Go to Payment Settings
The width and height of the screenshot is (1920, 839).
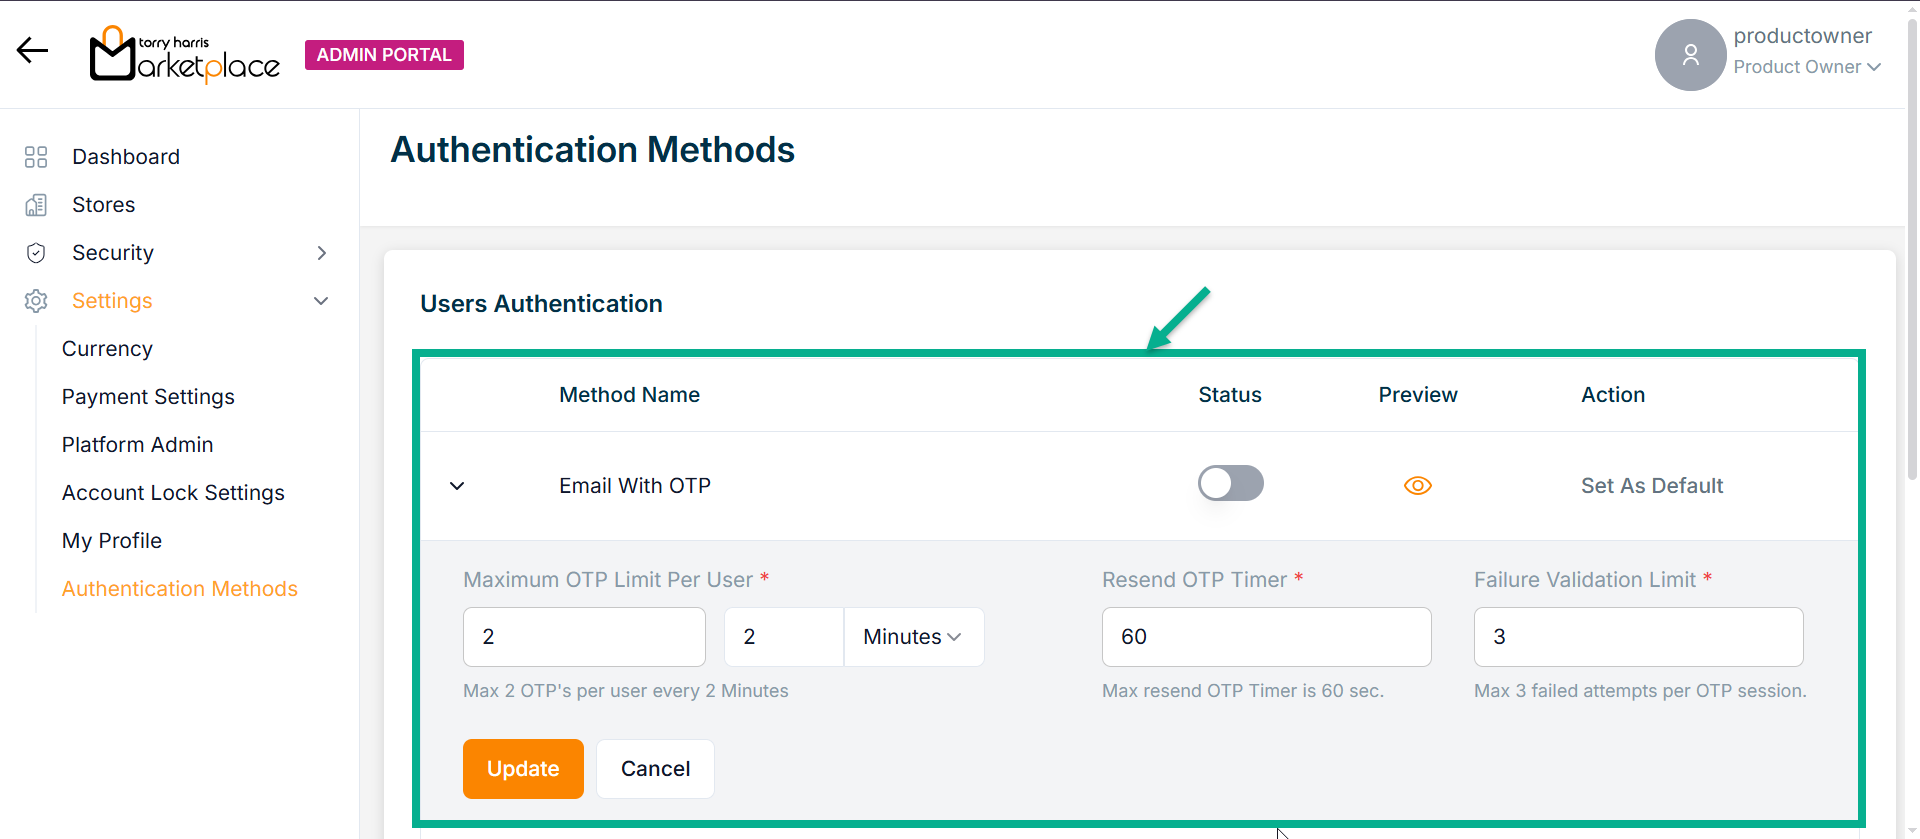pos(148,397)
